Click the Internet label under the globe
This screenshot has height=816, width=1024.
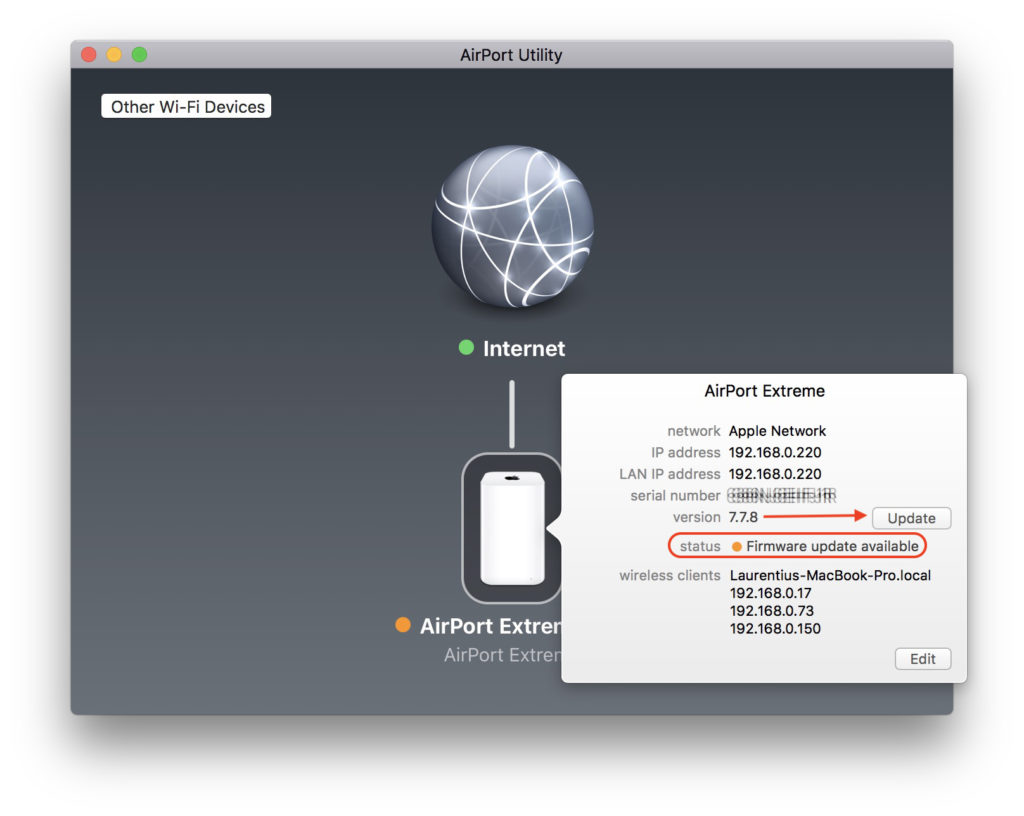pyautogui.click(x=523, y=349)
